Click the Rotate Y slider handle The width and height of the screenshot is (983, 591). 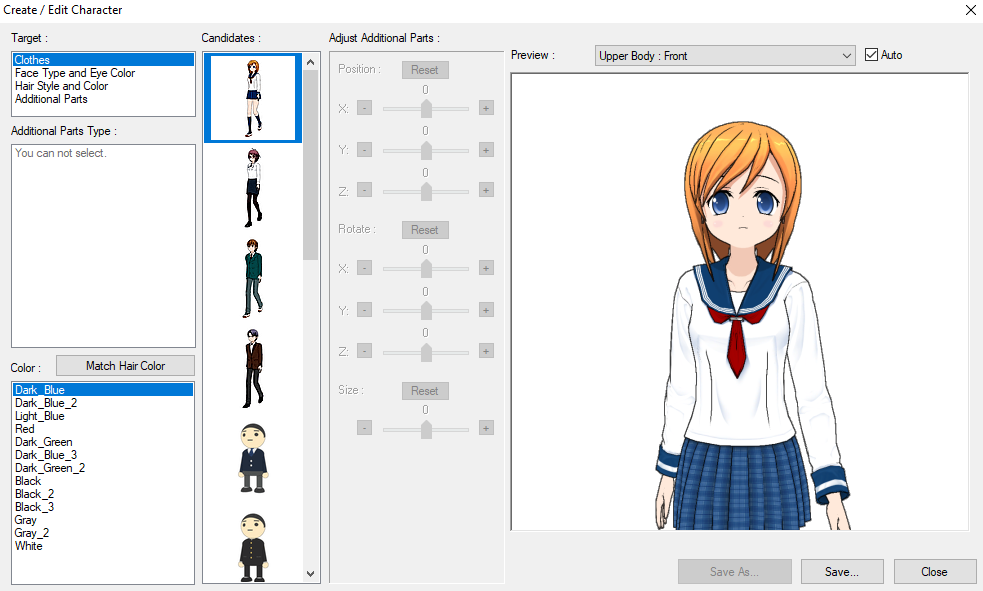(426, 310)
